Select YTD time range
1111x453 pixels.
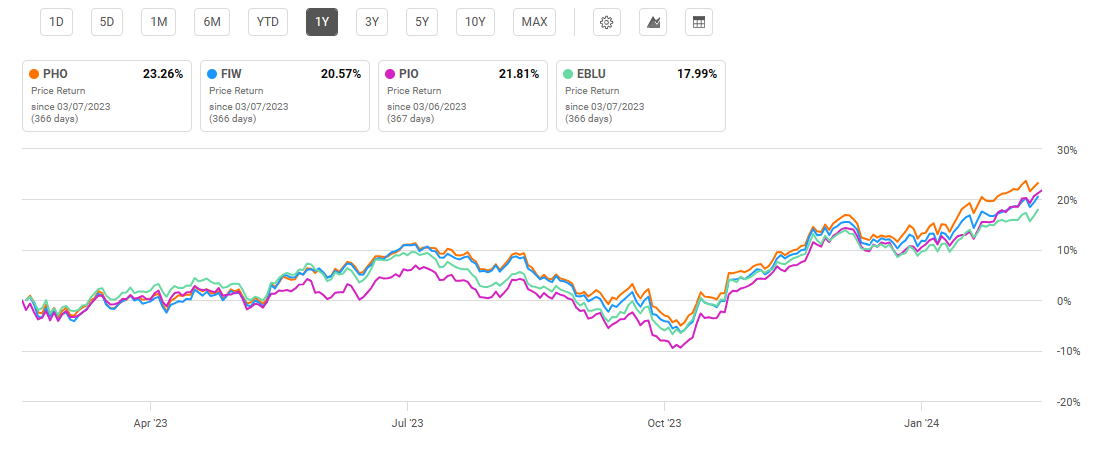pyautogui.click(x=267, y=22)
